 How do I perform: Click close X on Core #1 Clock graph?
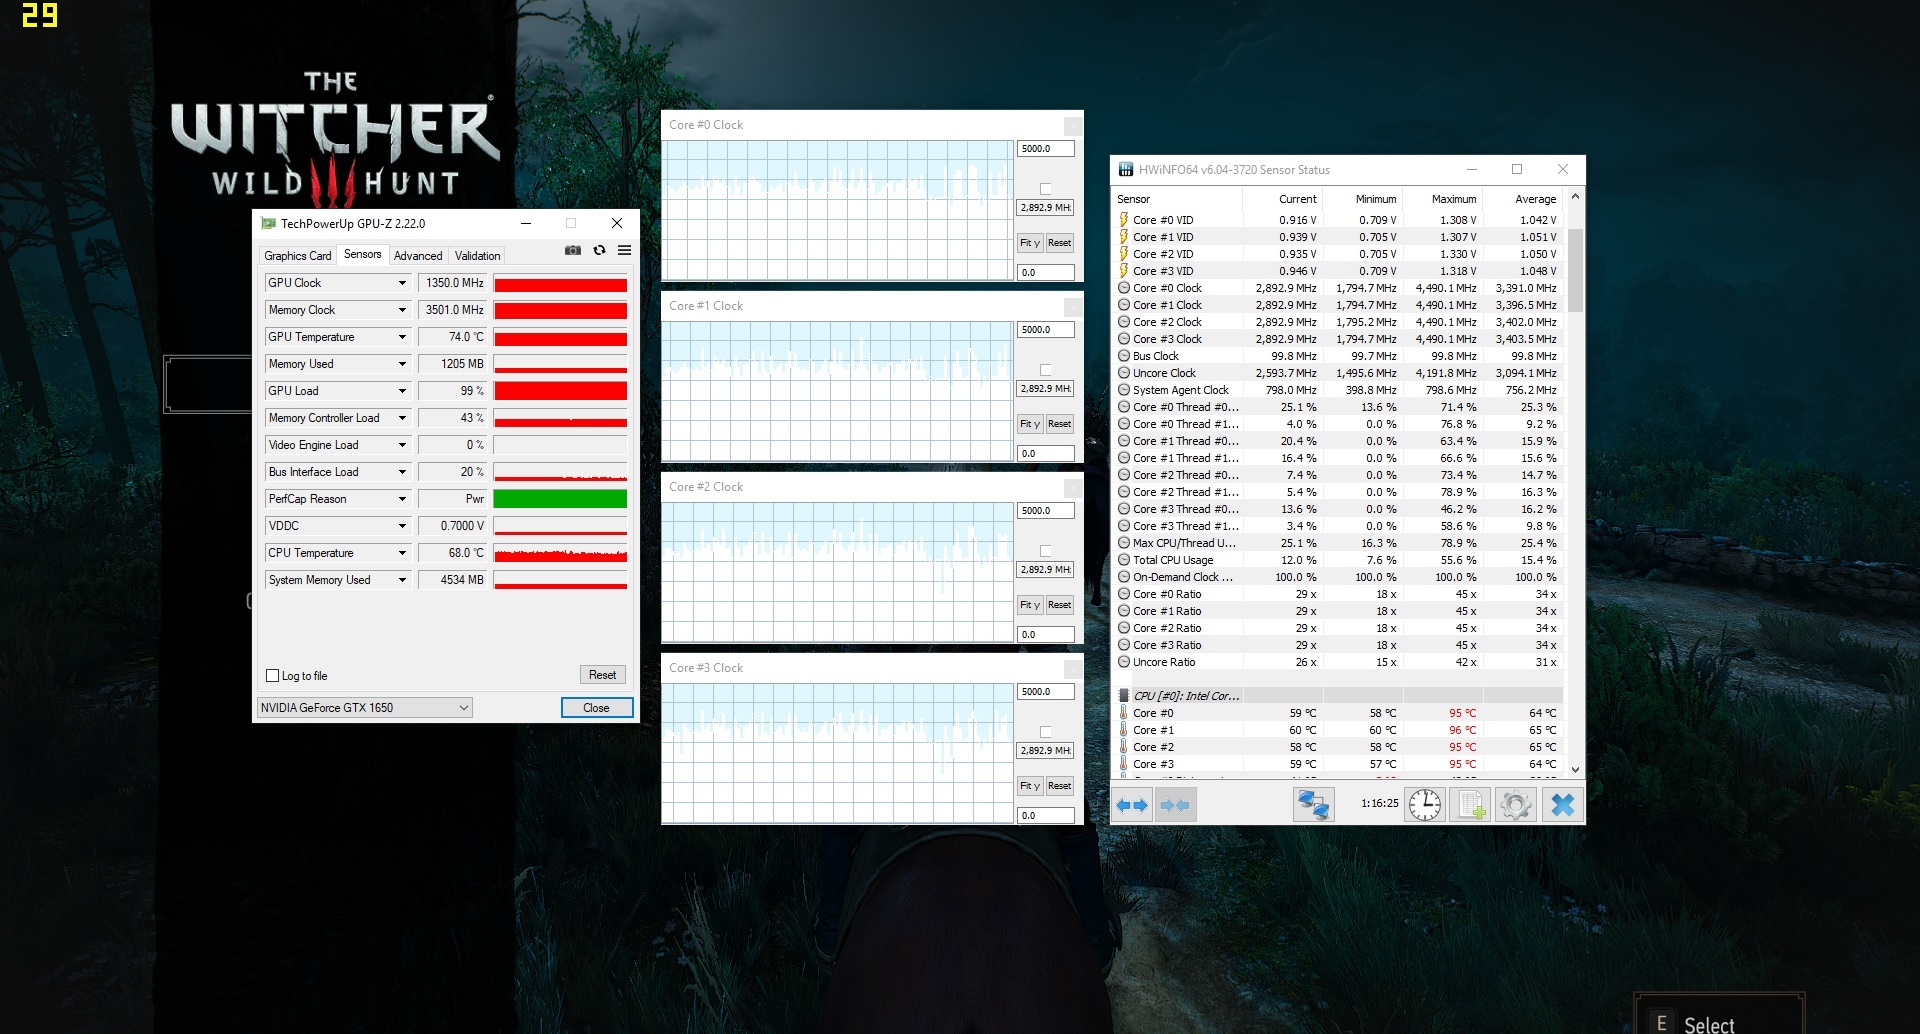pyautogui.click(x=1073, y=306)
